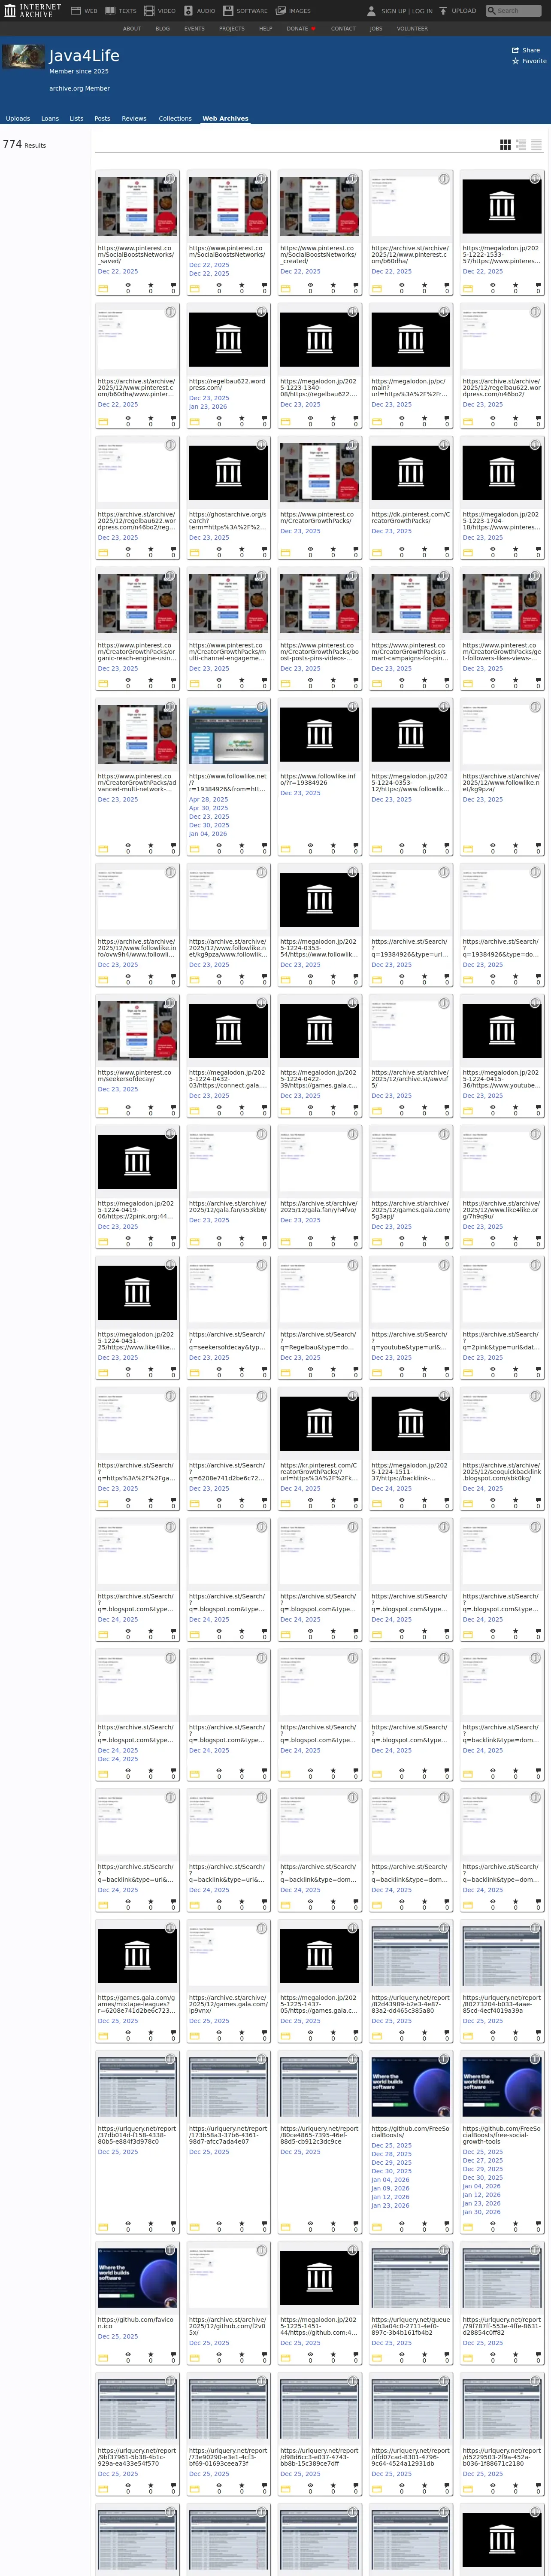Open Jan 23, 2026 capture of regelbau622.wordpress.com

click(208, 407)
